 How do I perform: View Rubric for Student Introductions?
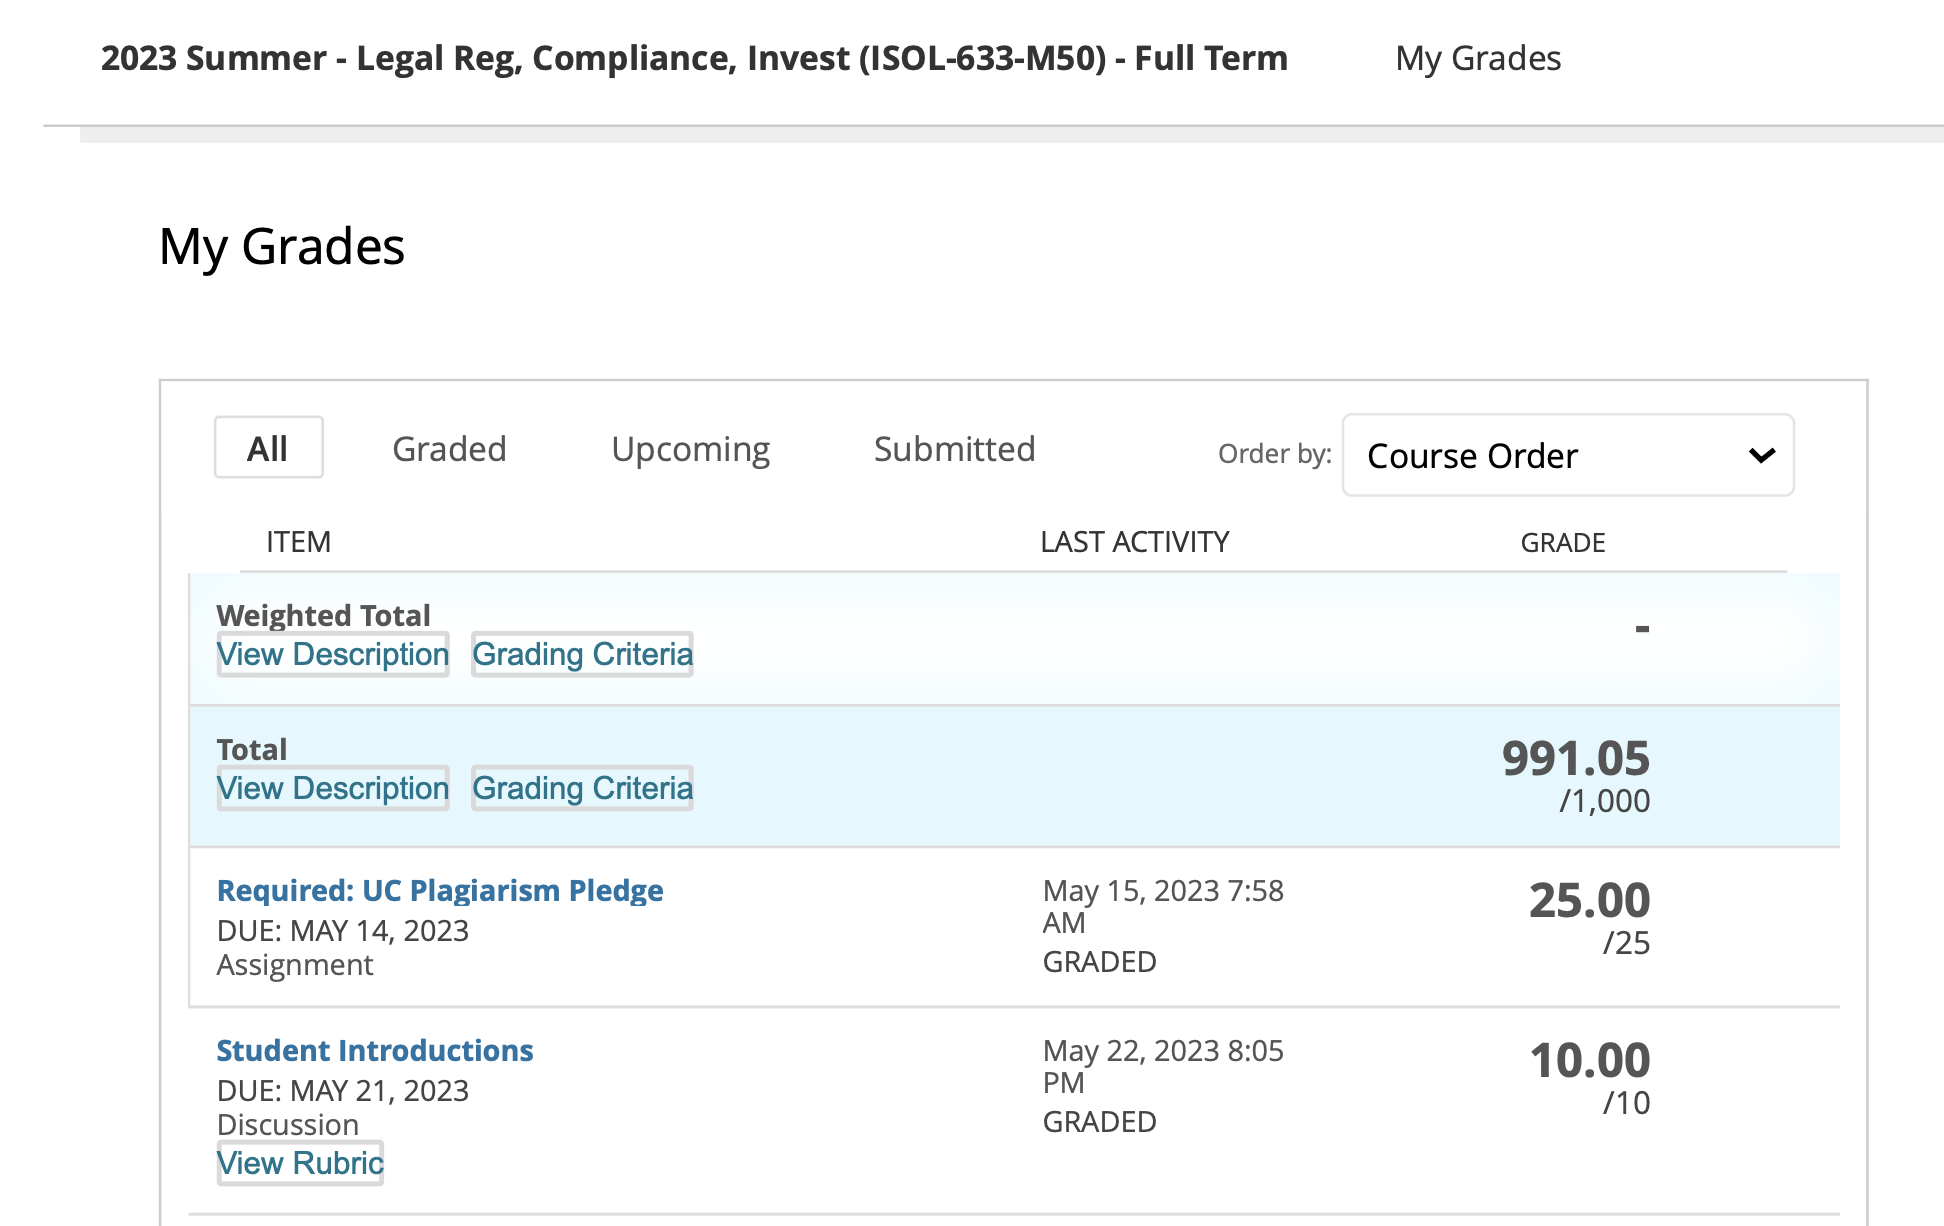[x=299, y=1163]
